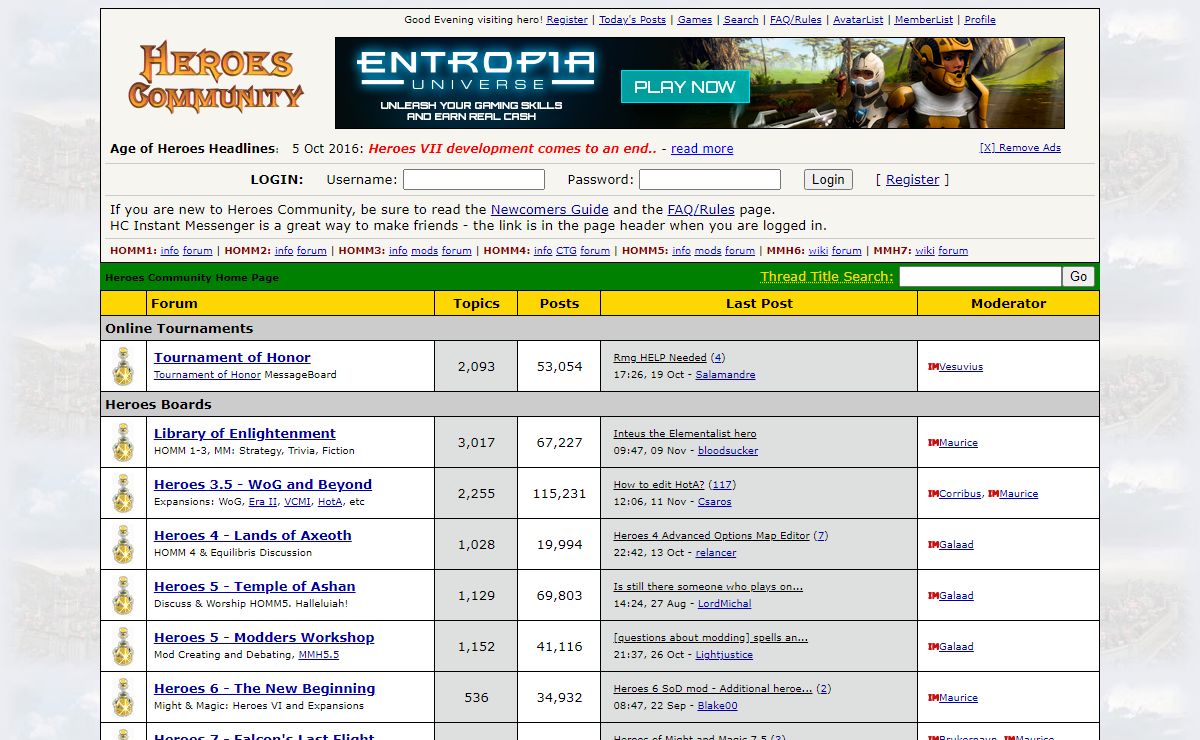This screenshot has height=740, width=1200.
Task: Click the Heroes Community logo
Action: [x=216, y=76]
